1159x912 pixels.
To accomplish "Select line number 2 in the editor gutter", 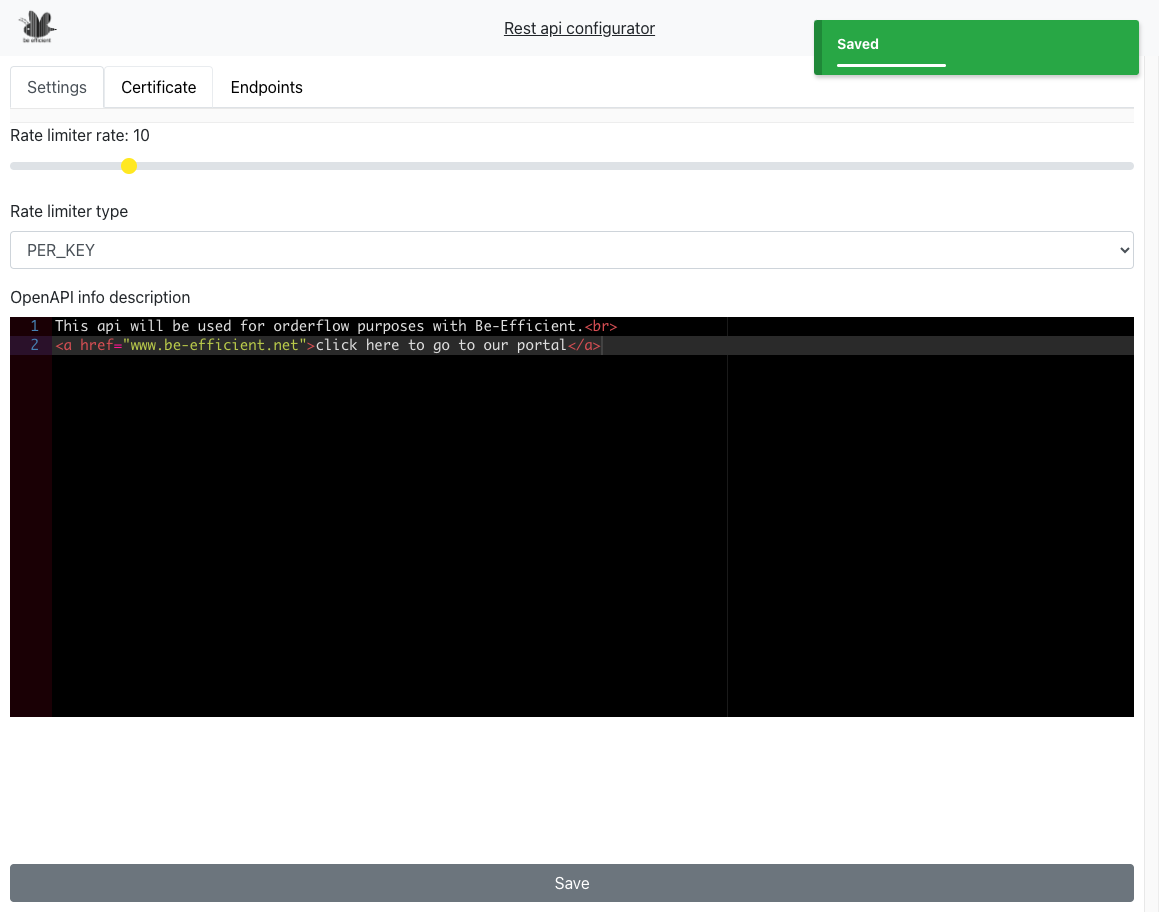I will (34, 345).
